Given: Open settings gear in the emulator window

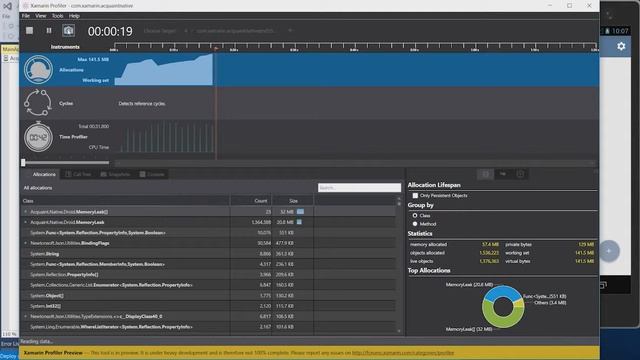Looking at the screenshot, I should pyautogui.click(x=621, y=46).
